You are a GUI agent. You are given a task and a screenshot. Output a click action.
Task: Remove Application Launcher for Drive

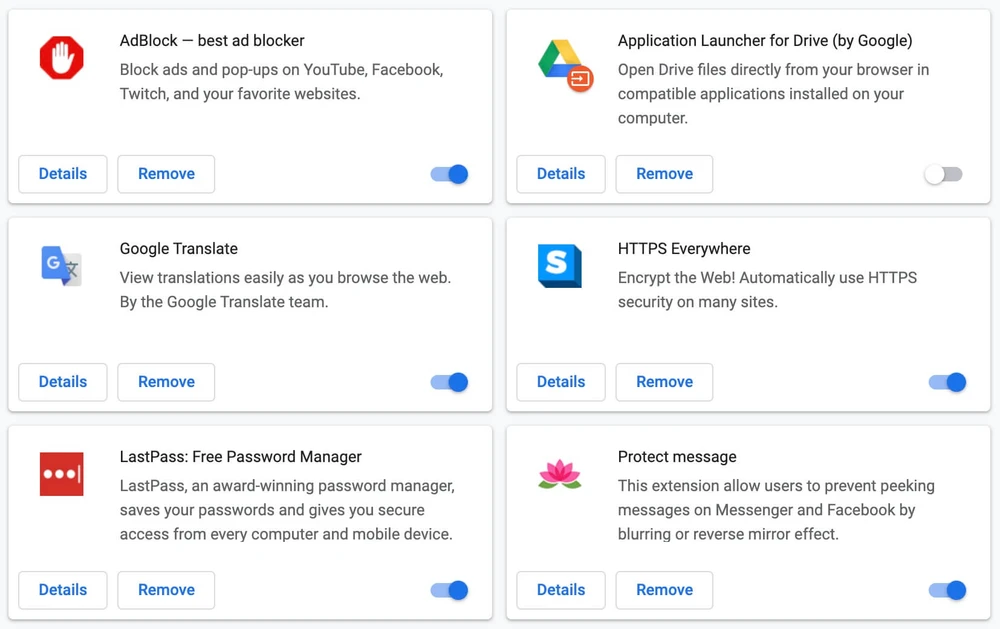(x=664, y=174)
